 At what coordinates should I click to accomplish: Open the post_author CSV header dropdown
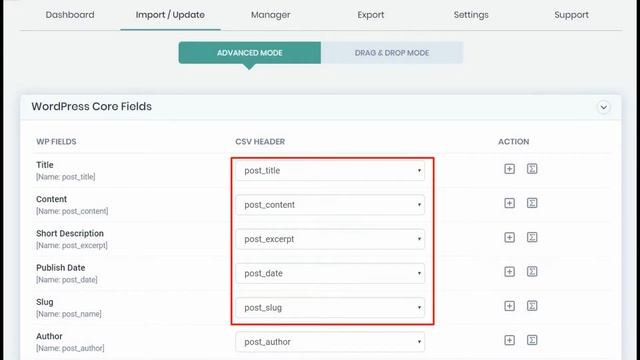pos(330,342)
